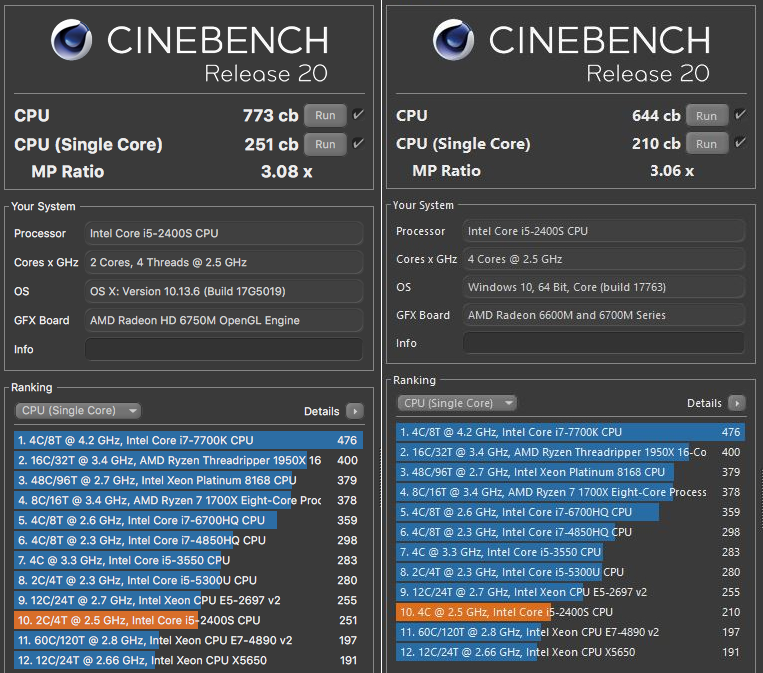This screenshot has width=763, height=673.
Task: Select Threadripper 1950X ranking row in left window
Action: click(x=188, y=460)
